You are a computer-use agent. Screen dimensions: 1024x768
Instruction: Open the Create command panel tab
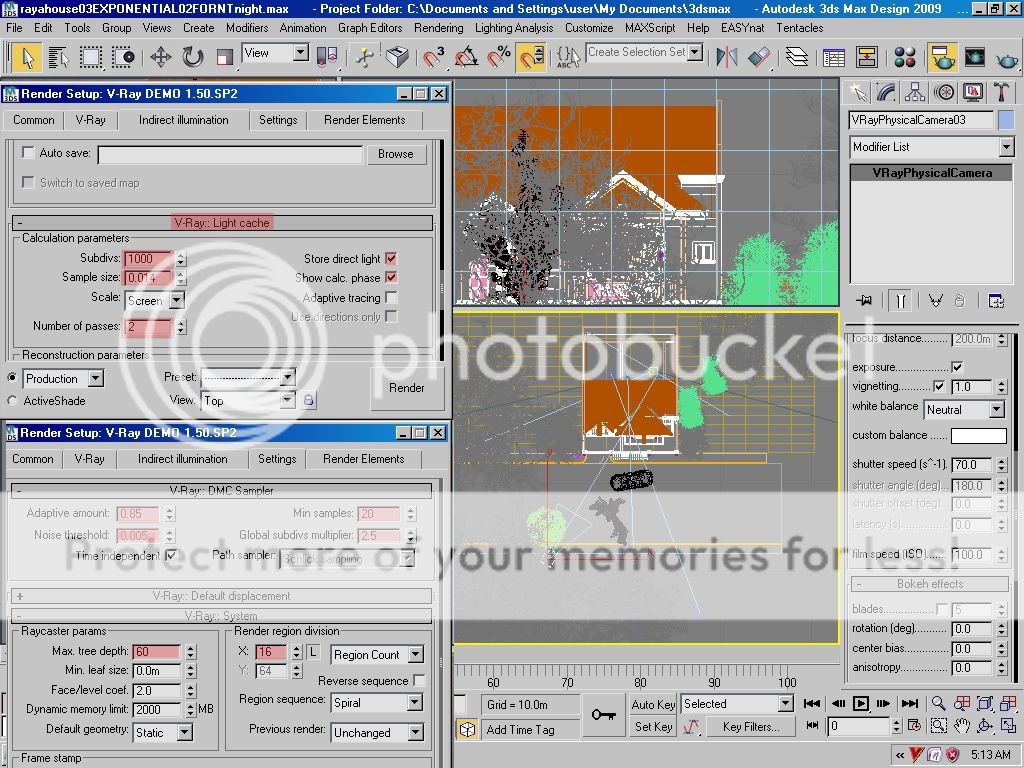coord(858,93)
